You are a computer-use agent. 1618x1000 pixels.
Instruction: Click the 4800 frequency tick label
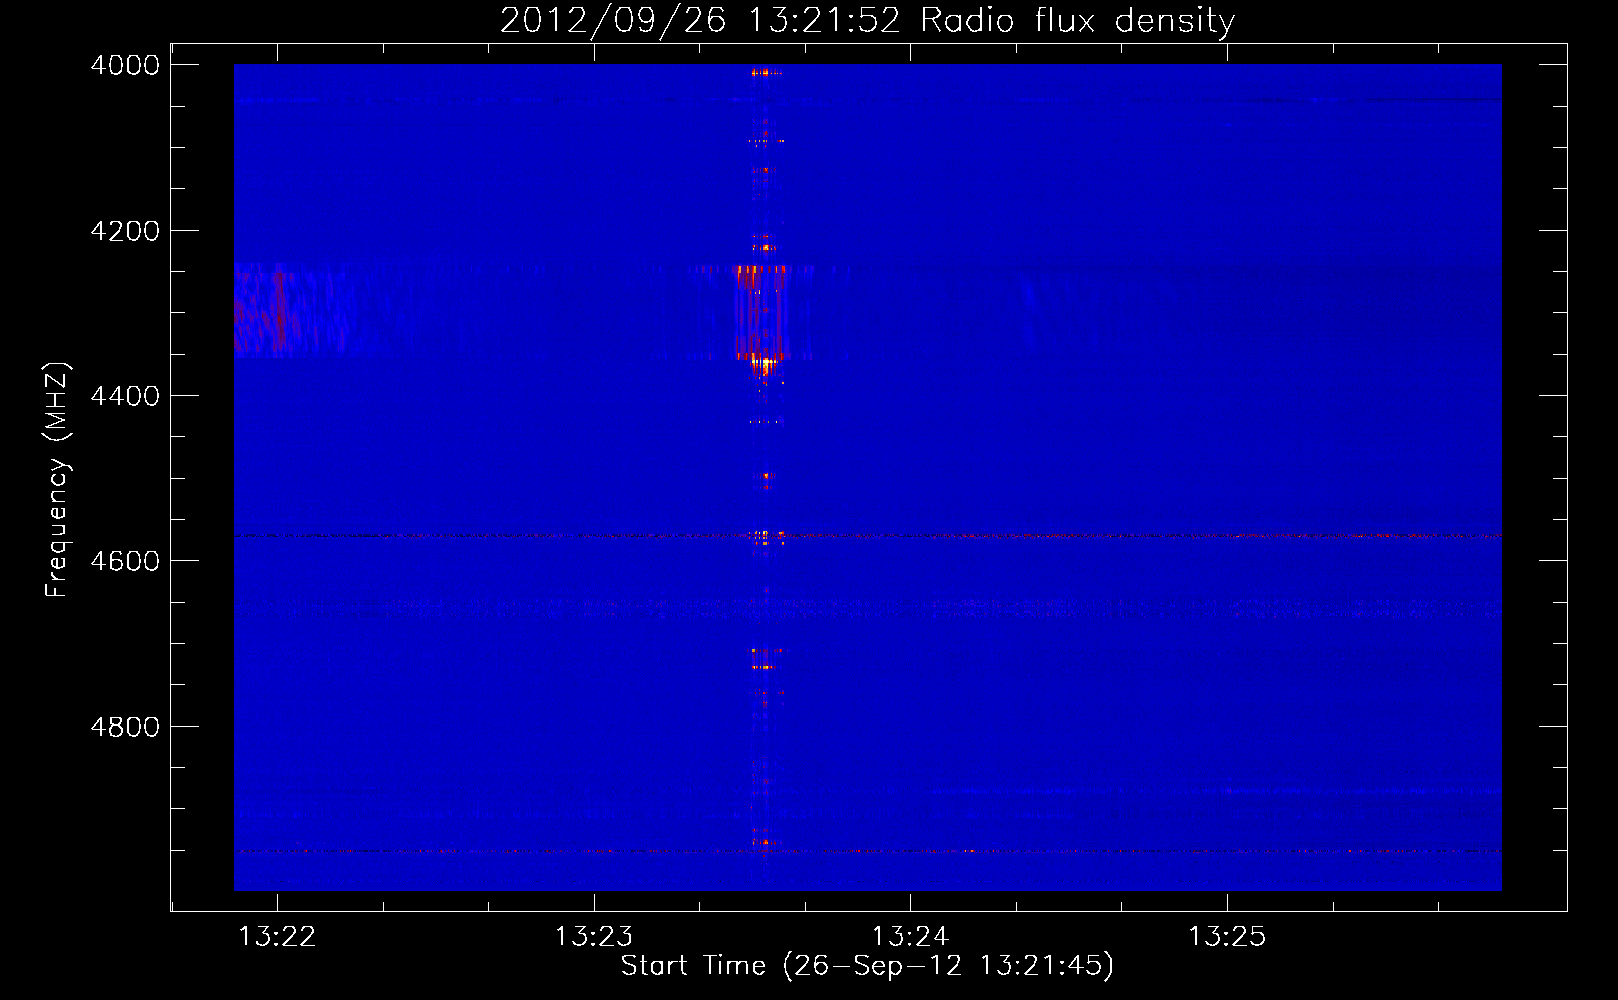coord(125,727)
